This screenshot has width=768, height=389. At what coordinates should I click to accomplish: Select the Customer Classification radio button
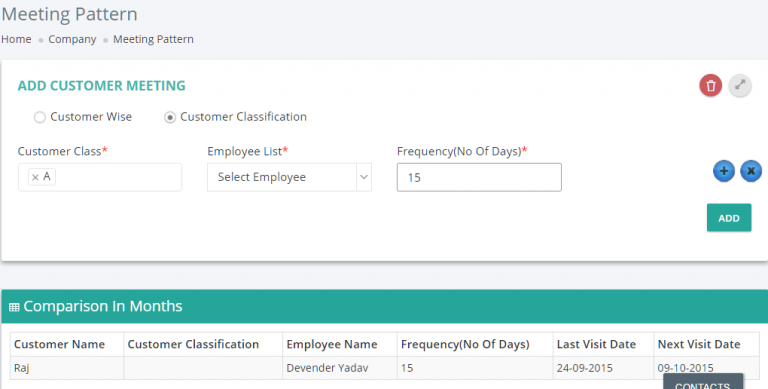coord(170,117)
